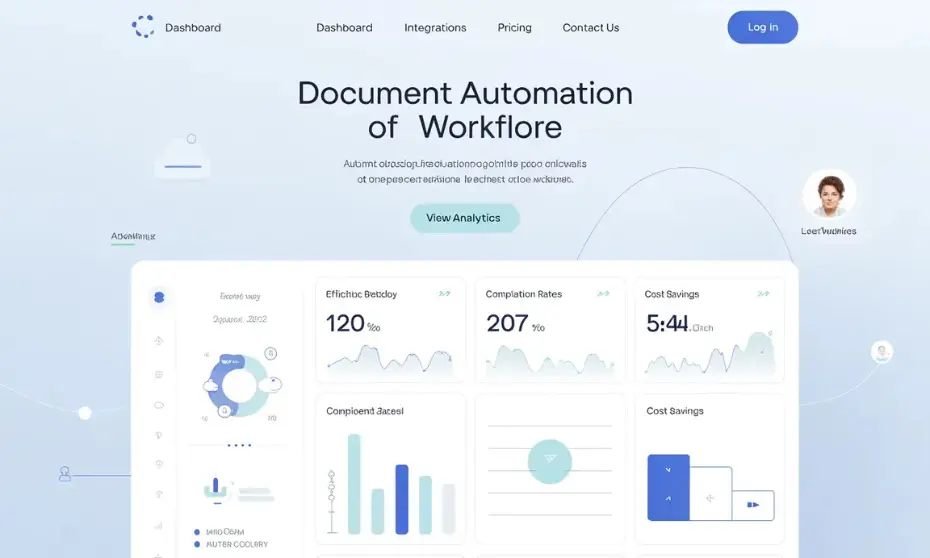Select the blue active icon in sidebar
930x558 pixels.
(x=158, y=297)
